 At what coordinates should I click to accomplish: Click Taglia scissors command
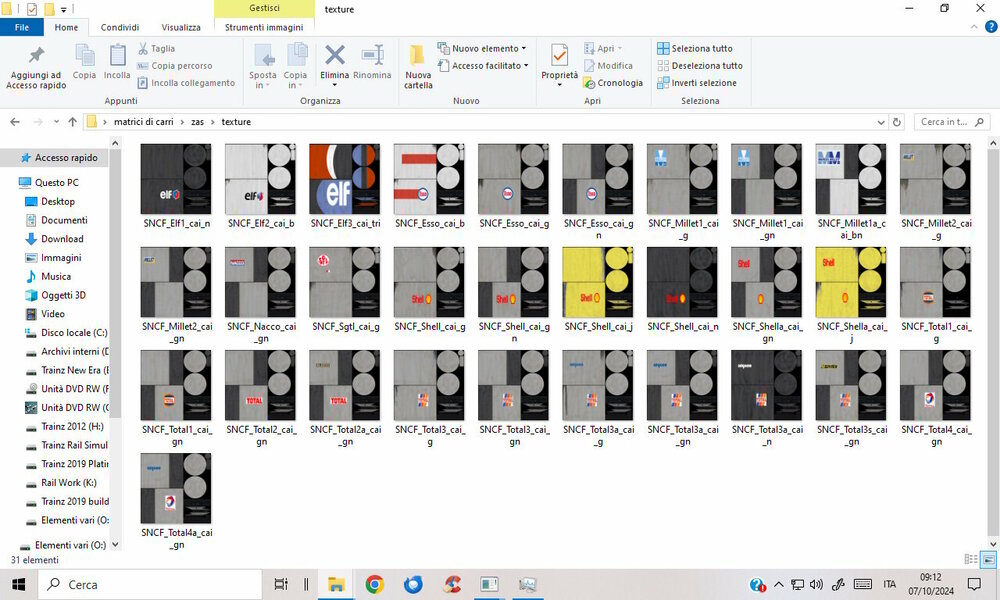point(156,48)
